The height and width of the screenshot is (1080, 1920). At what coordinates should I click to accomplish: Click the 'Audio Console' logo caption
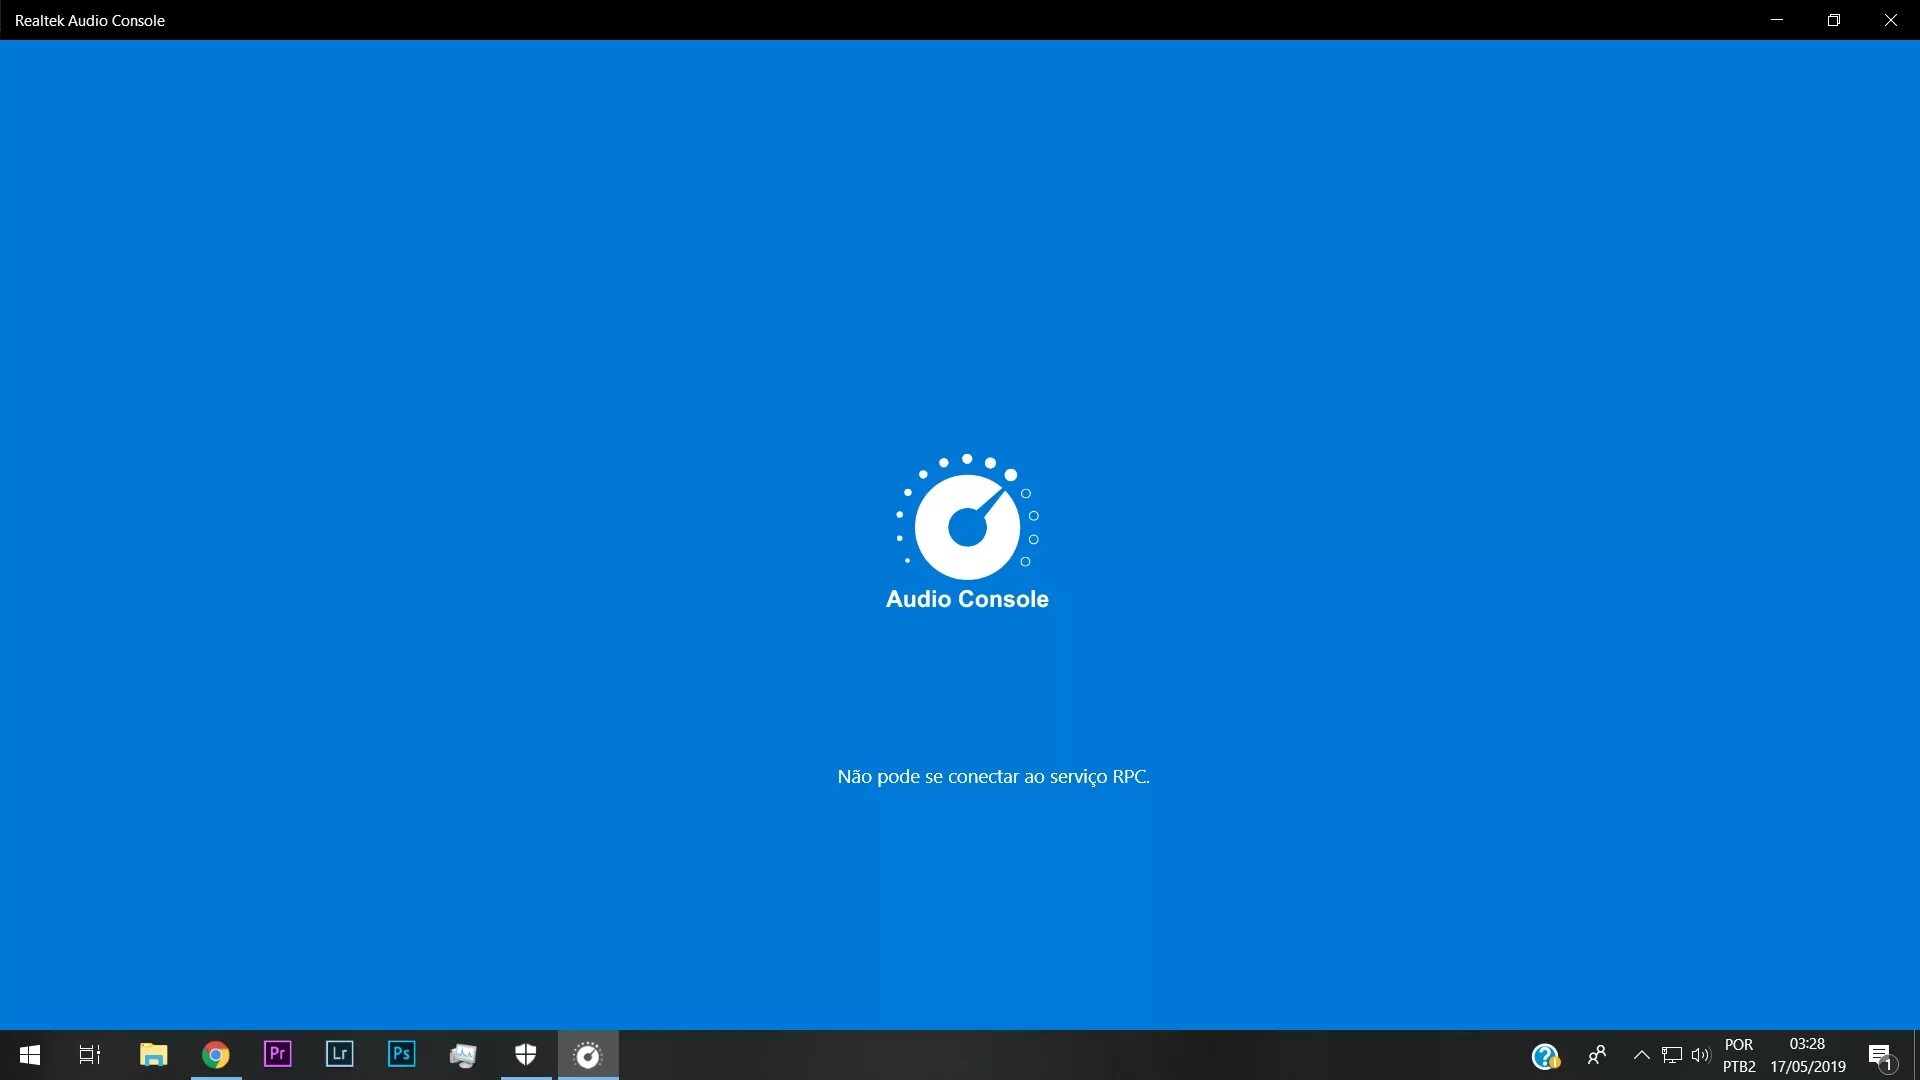coord(967,599)
